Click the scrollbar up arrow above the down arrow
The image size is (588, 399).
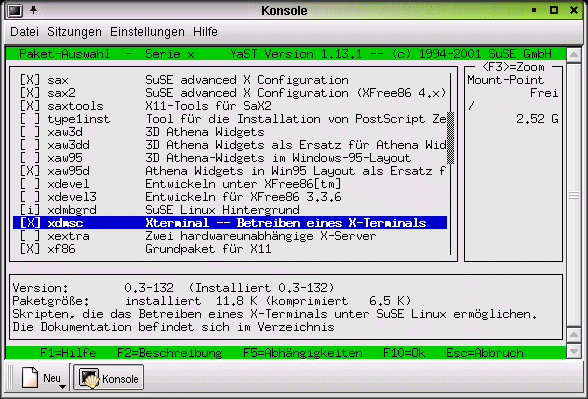[x=574, y=334]
